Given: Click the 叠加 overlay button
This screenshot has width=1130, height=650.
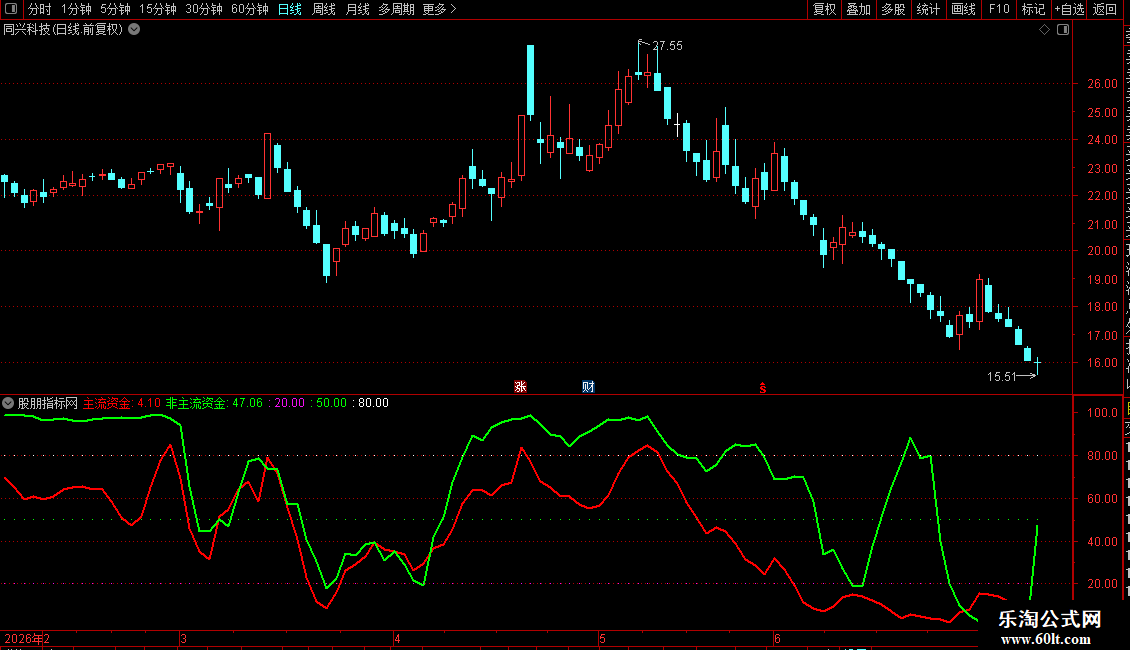Looking at the screenshot, I should [x=859, y=9].
